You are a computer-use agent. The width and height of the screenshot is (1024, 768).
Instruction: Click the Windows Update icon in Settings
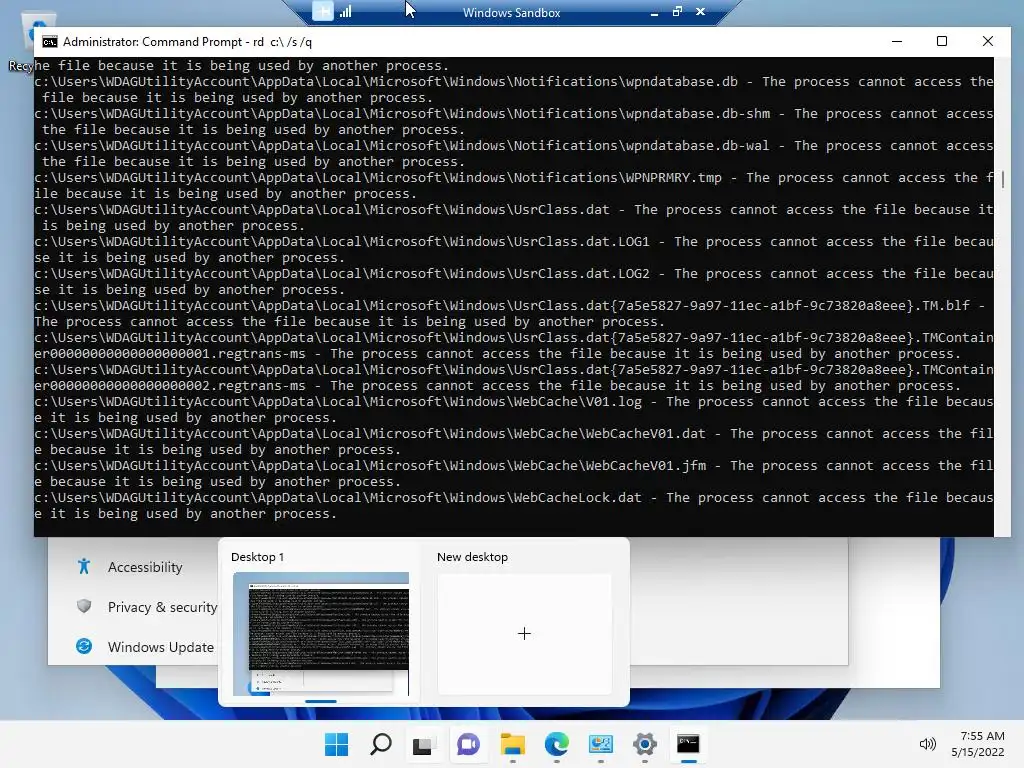(84, 647)
